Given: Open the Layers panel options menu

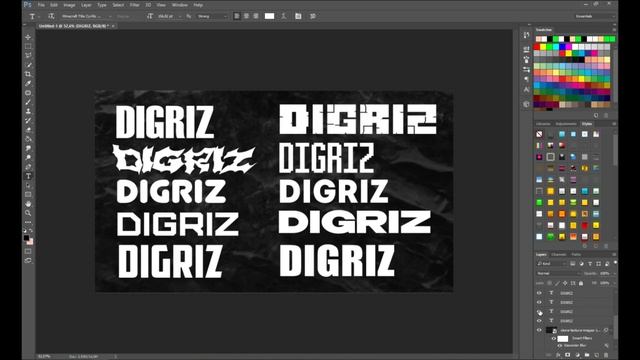Looking at the screenshot, I should coord(614,254).
